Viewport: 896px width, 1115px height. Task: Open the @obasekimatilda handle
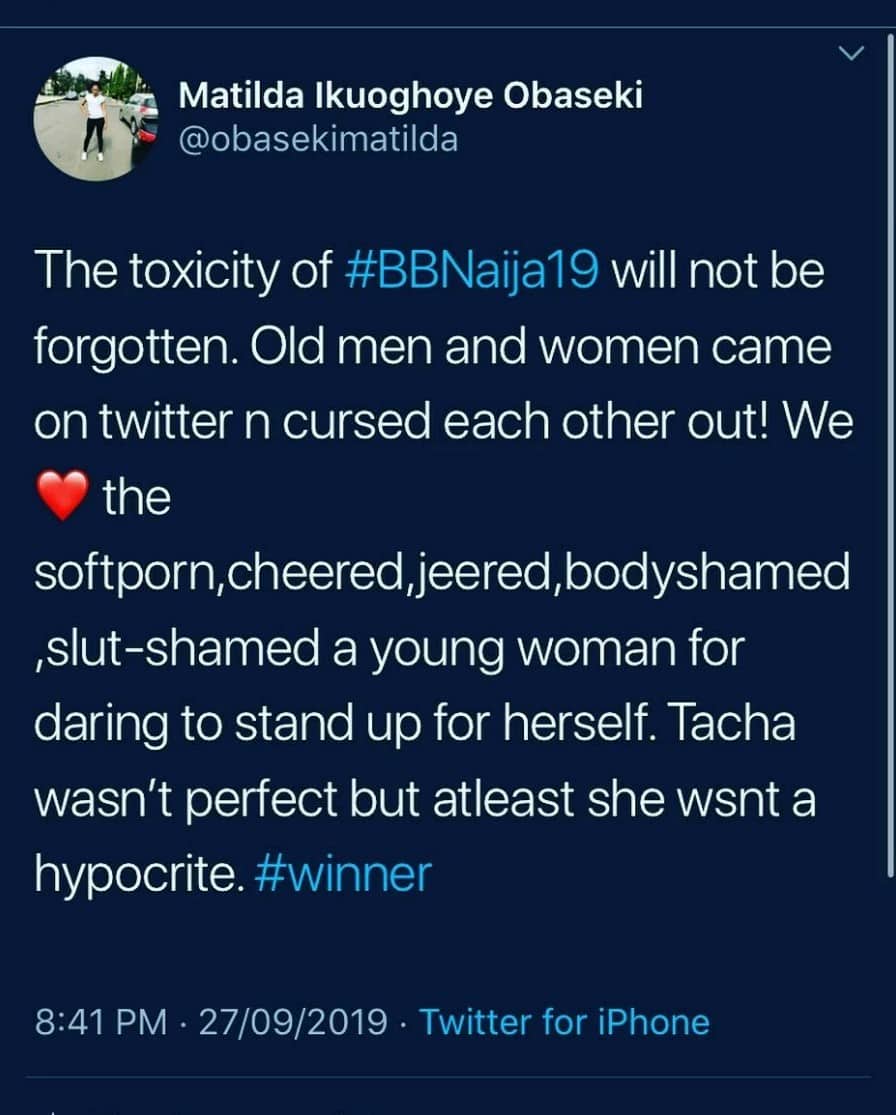(318, 139)
